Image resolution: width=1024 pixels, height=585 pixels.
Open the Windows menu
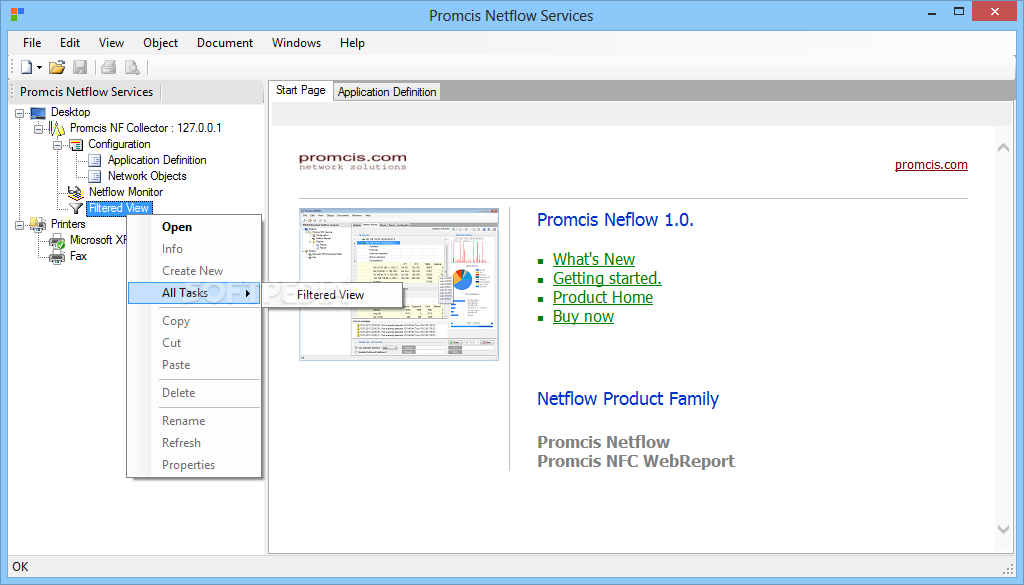pyautogui.click(x=296, y=42)
